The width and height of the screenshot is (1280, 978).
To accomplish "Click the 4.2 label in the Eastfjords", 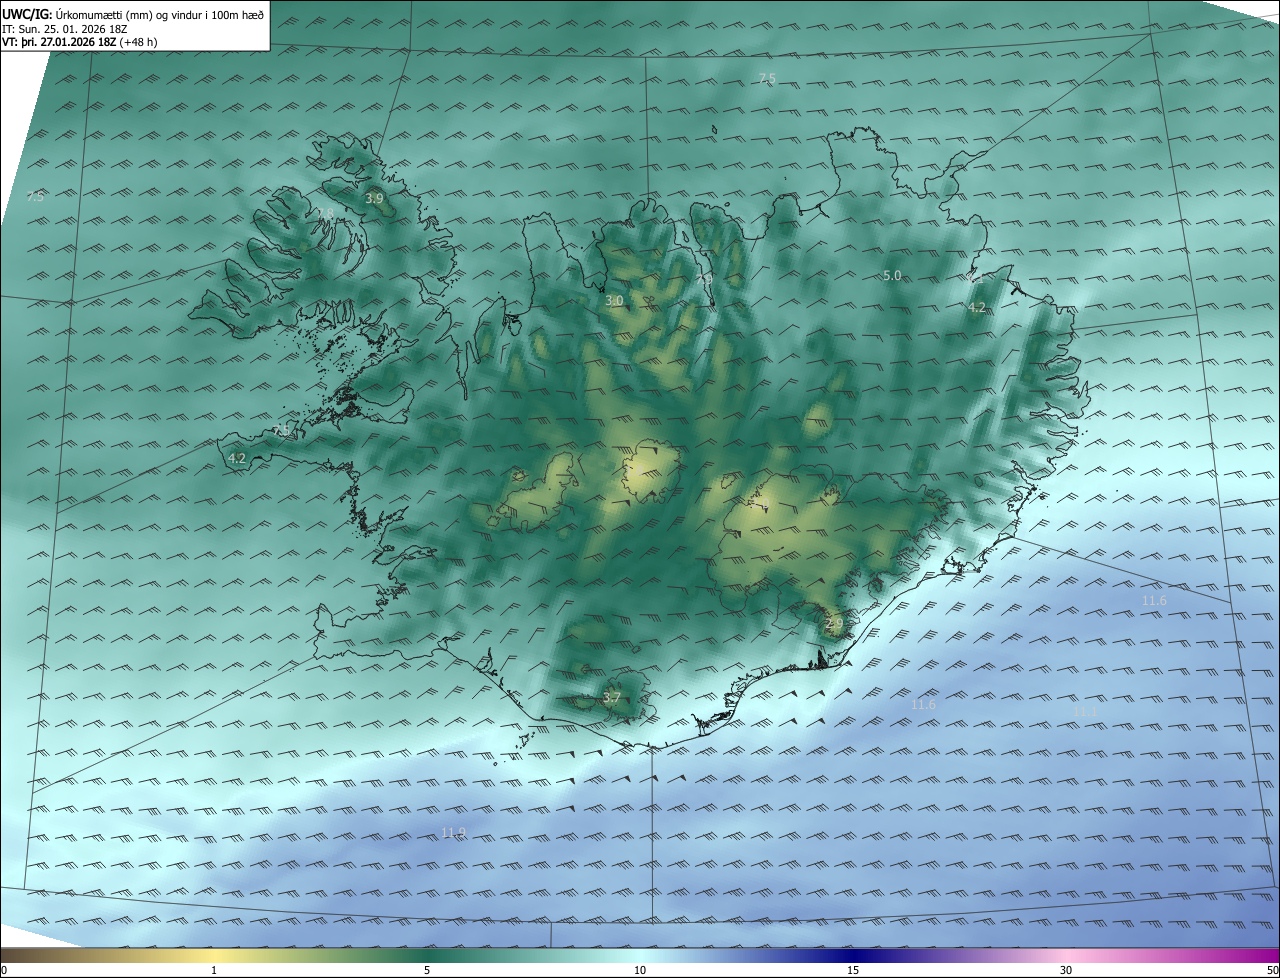I will [977, 308].
